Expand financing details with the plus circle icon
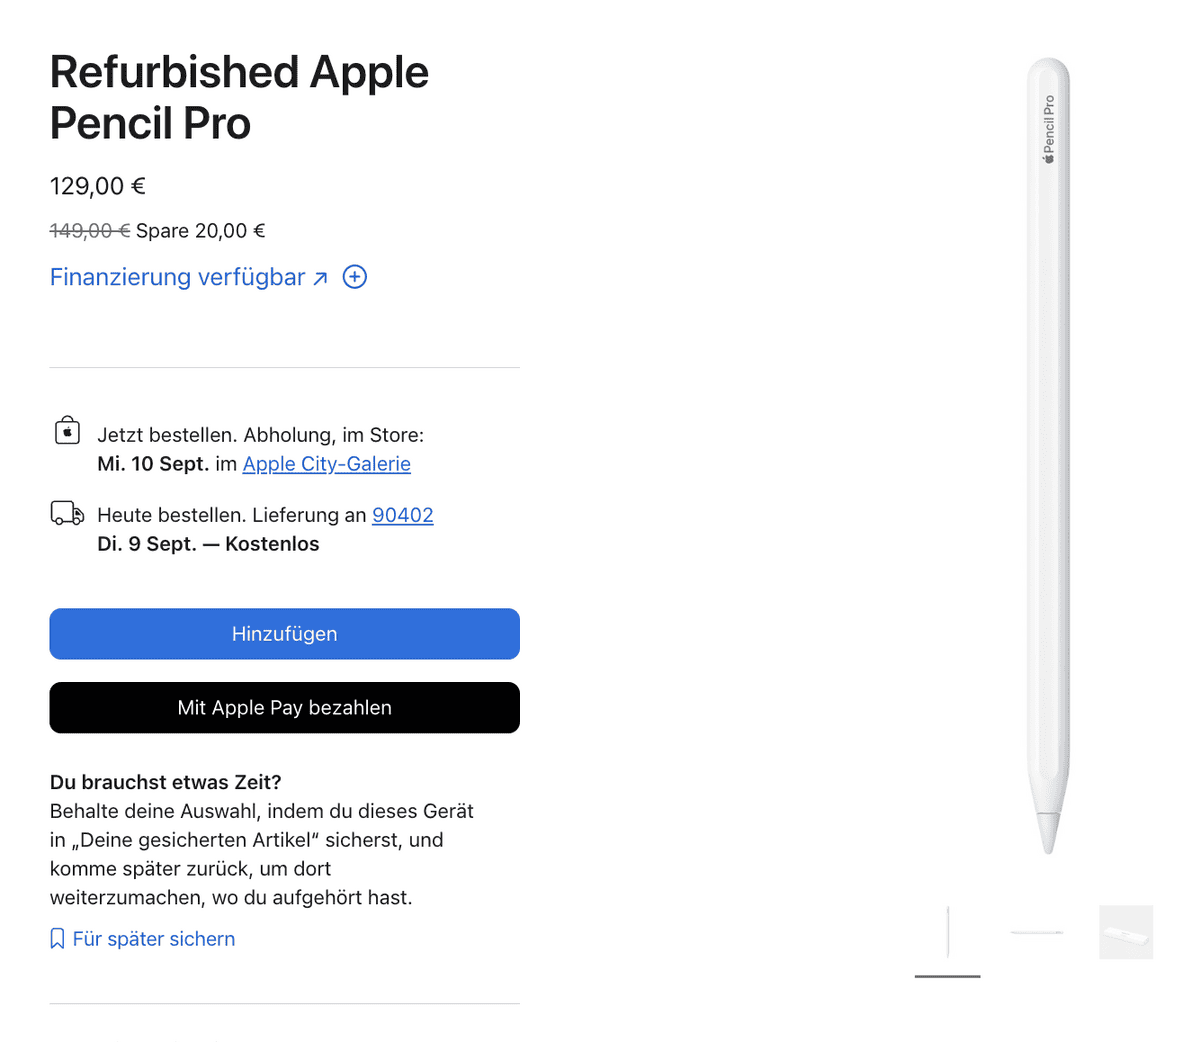This screenshot has width=1200, height=1042. pyautogui.click(x=355, y=277)
